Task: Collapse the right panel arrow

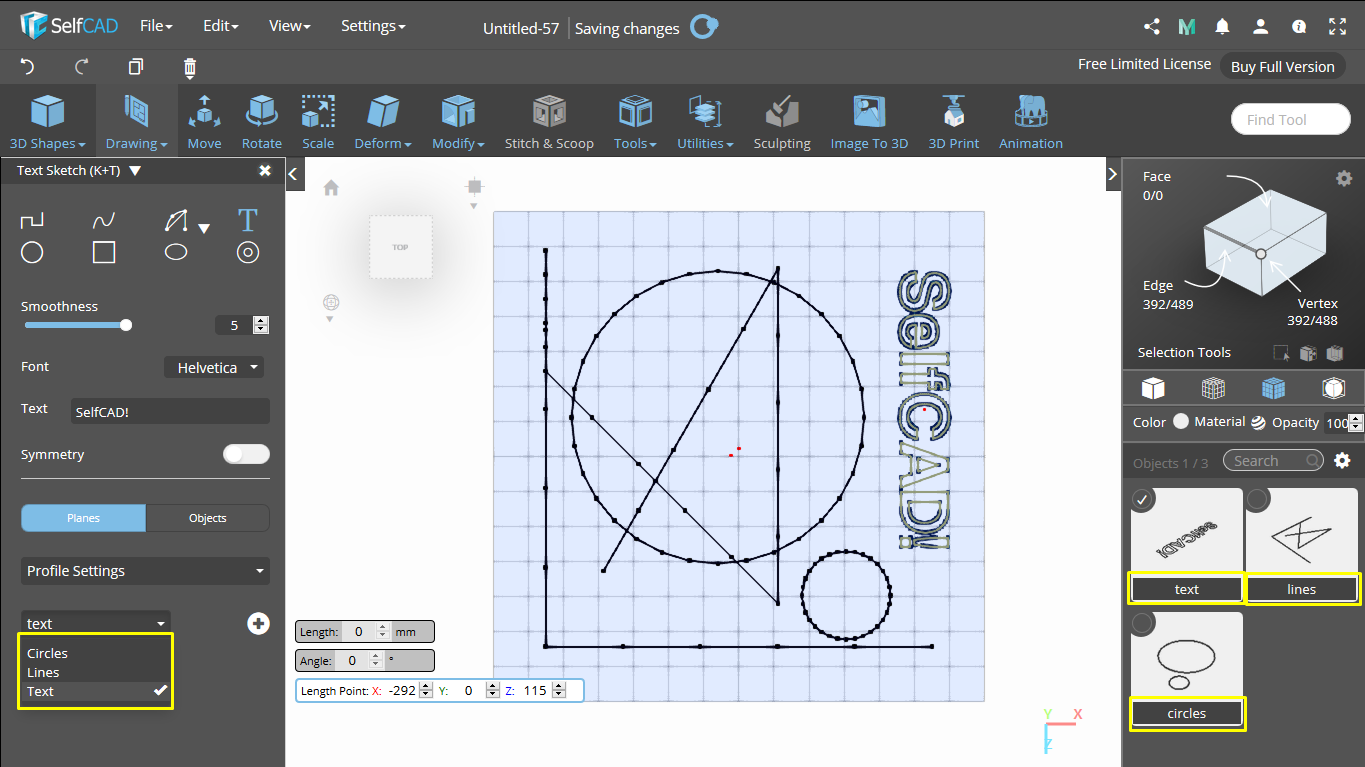Action: click(1113, 174)
